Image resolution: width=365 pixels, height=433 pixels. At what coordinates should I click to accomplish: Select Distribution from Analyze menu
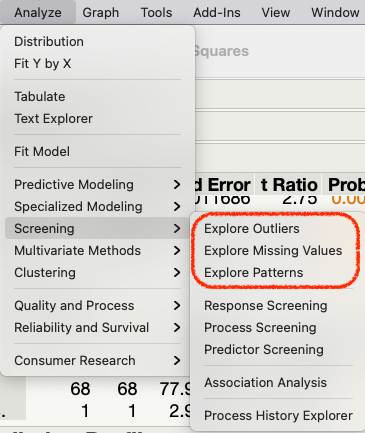pos(49,42)
